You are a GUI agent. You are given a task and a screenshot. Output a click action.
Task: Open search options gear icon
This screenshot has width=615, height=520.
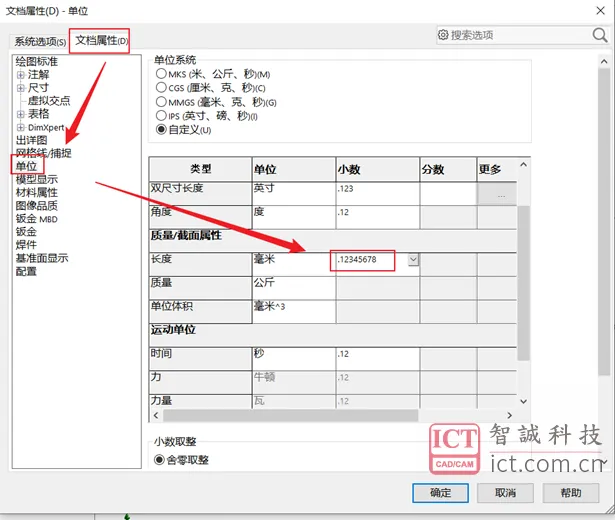click(443, 35)
